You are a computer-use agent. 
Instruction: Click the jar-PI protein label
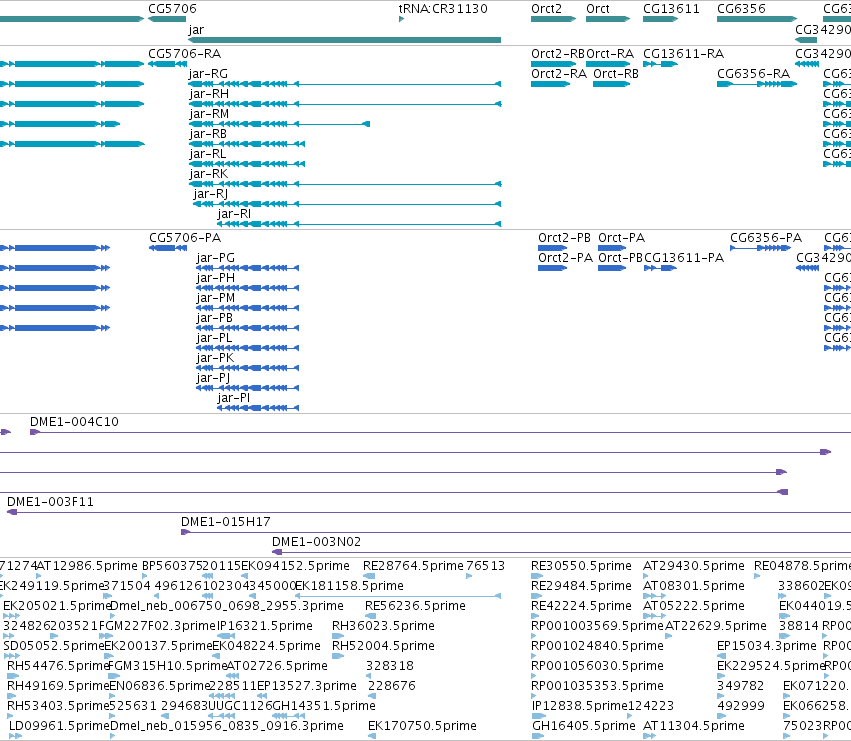pos(233,398)
